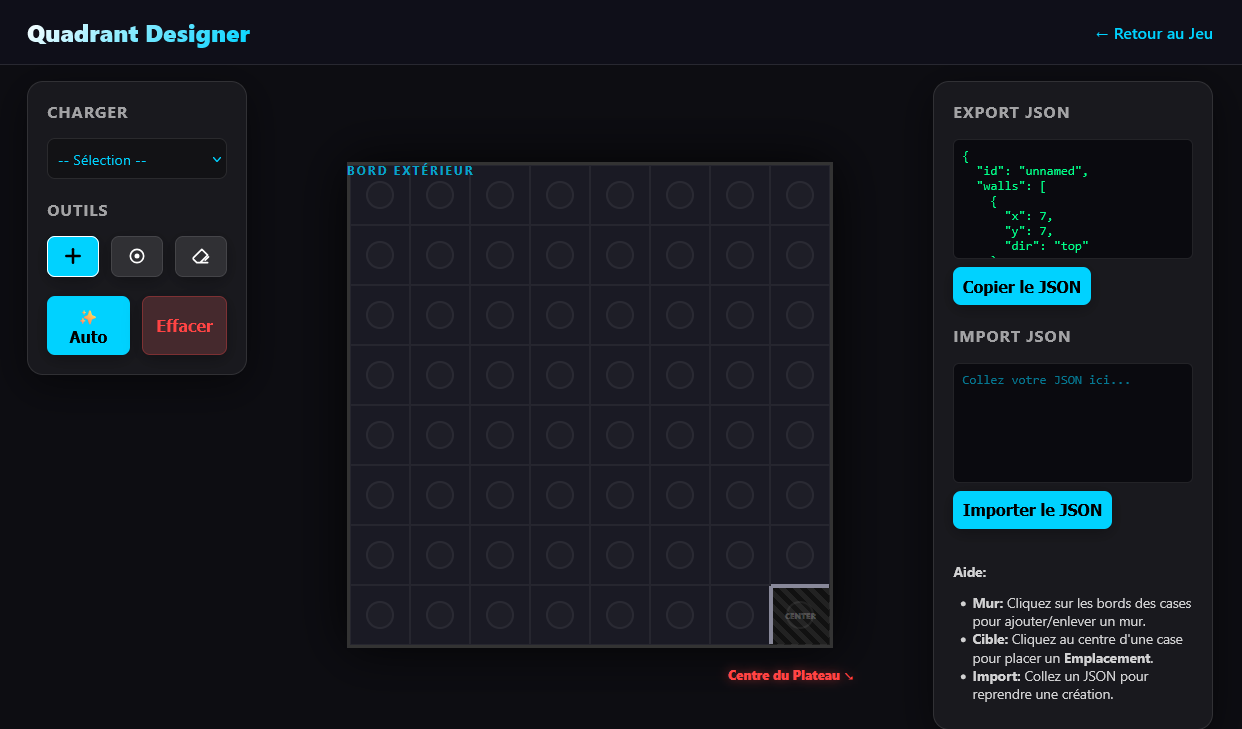Image resolution: width=1242 pixels, height=729 pixels.
Task: Click the BORD EXTÉRIEUR border label
Action: click(408, 170)
